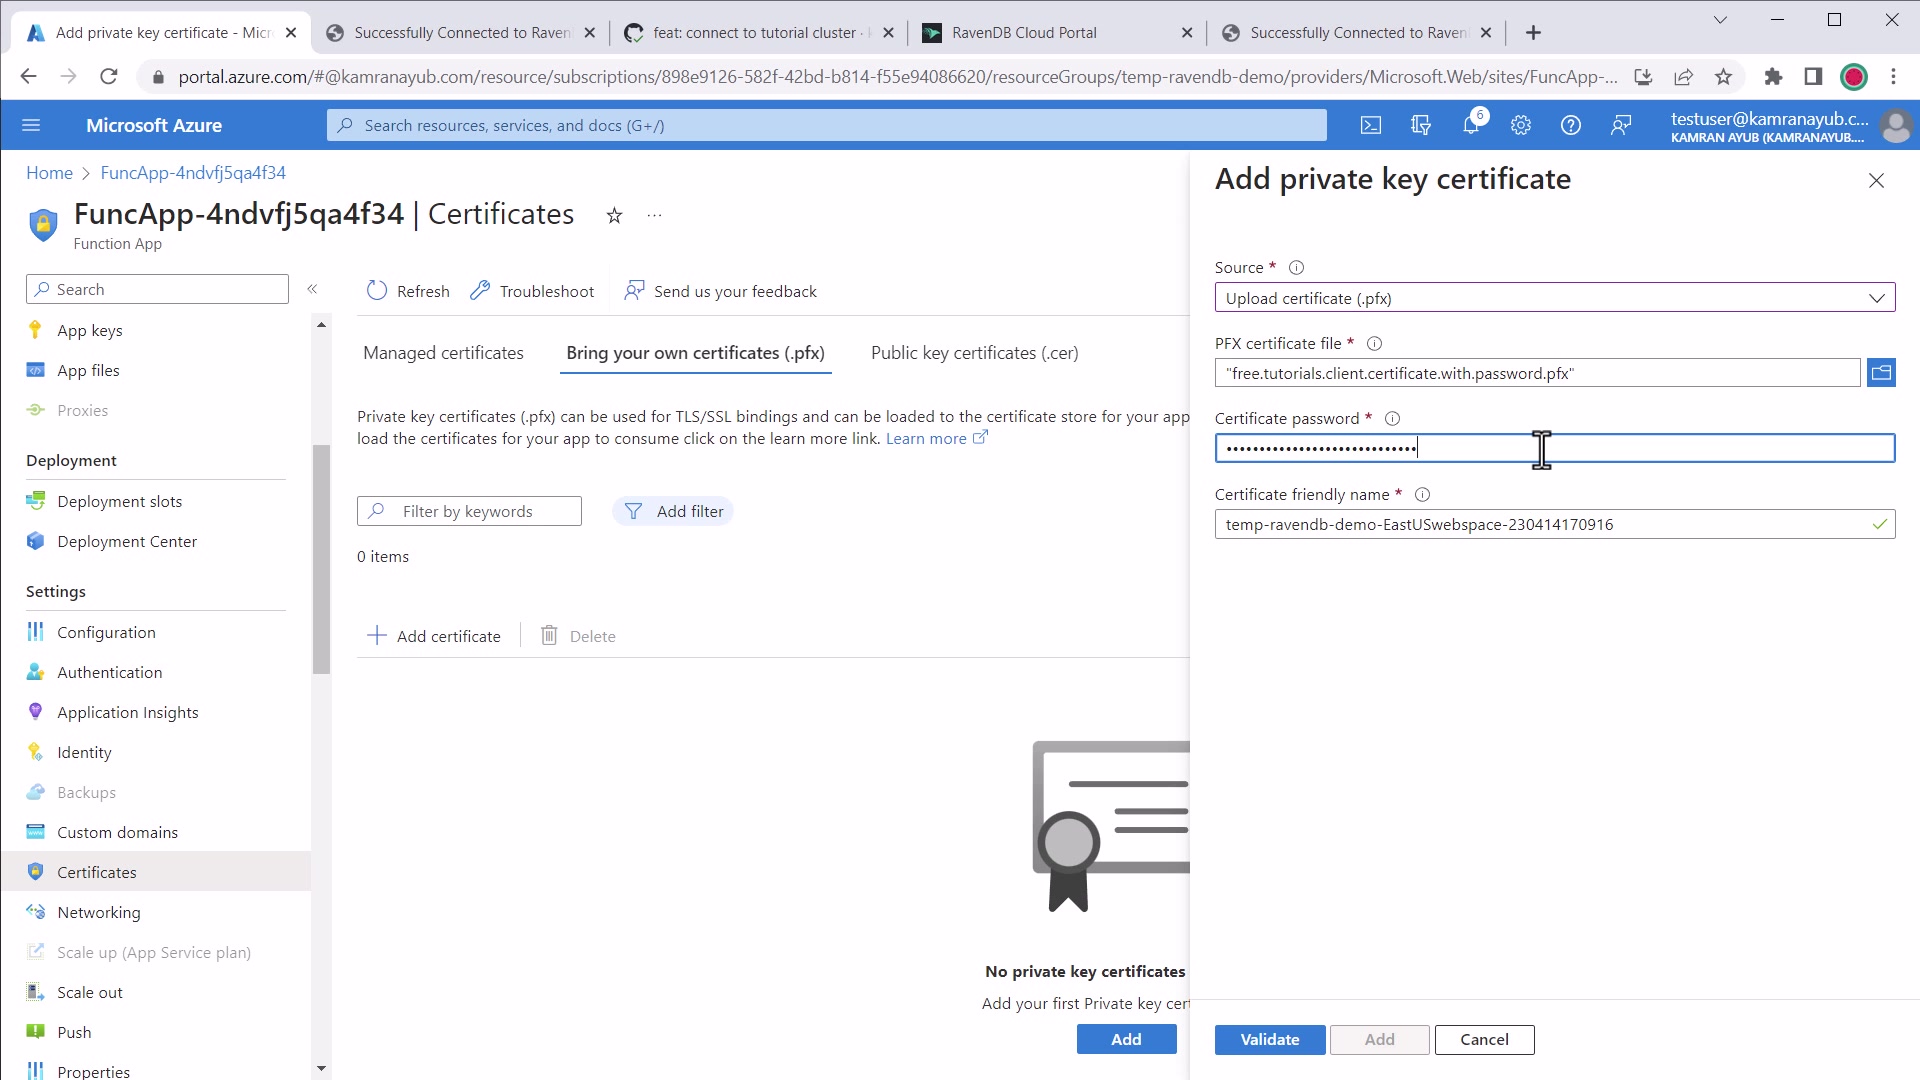Open the more options ellipsis by the title
The width and height of the screenshot is (1920, 1080).
[x=654, y=215]
